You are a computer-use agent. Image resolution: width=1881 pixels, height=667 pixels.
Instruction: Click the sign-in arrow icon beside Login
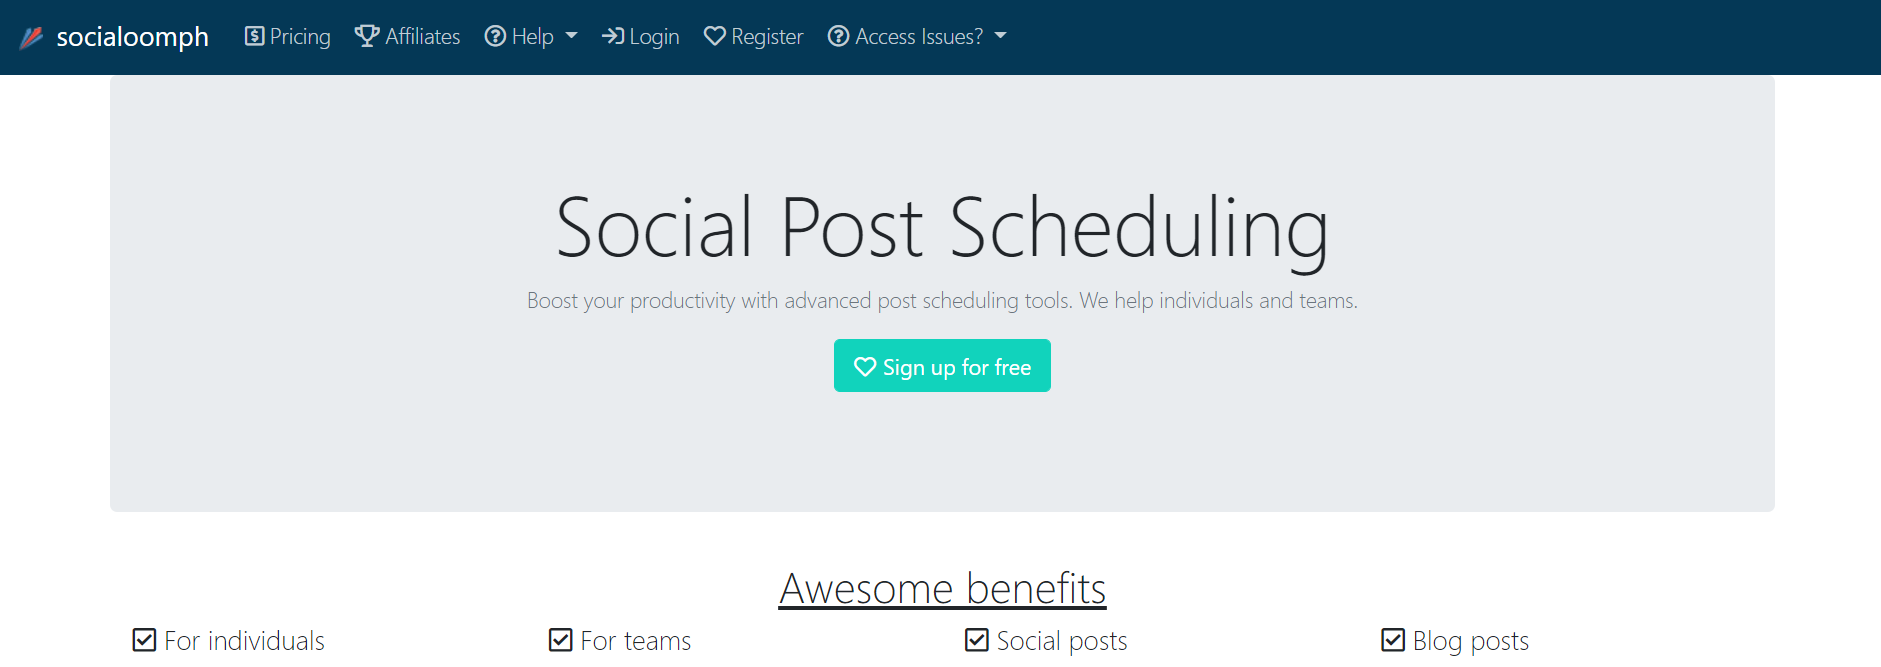coord(612,36)
